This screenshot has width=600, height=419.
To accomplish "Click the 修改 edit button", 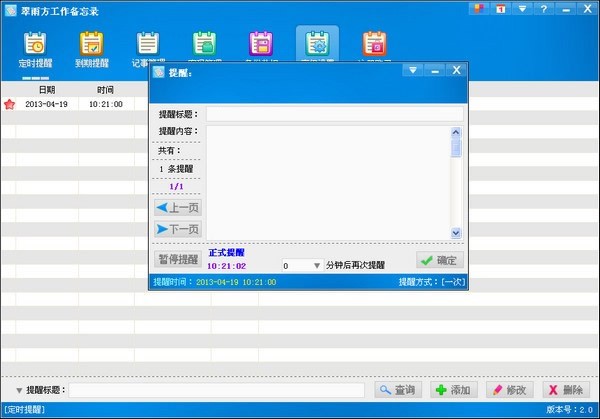I will 510,390.
